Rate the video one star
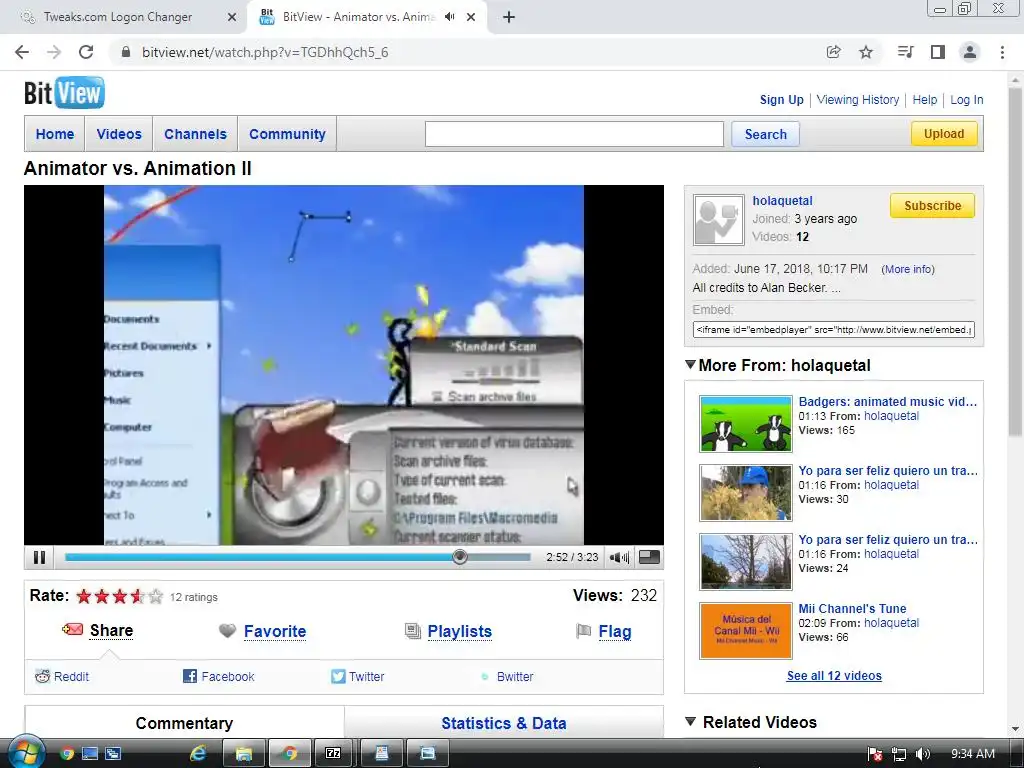Viewport: 1024px width, 768px height. [84, 596]
